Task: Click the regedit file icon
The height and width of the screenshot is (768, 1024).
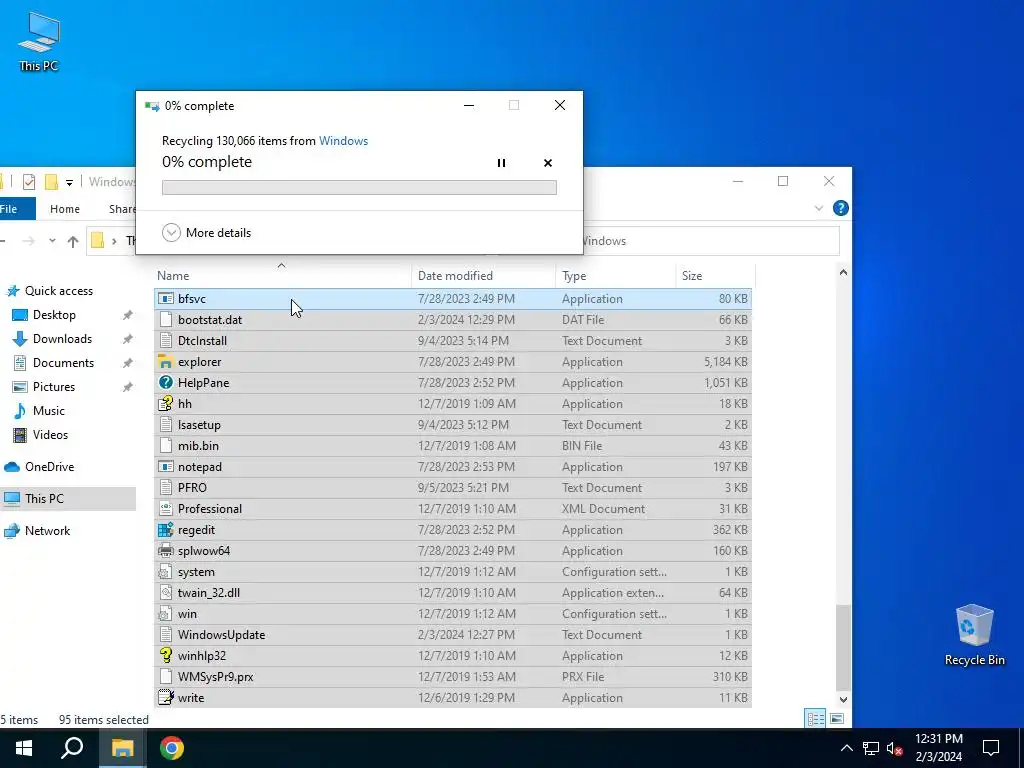Action: 166,530
